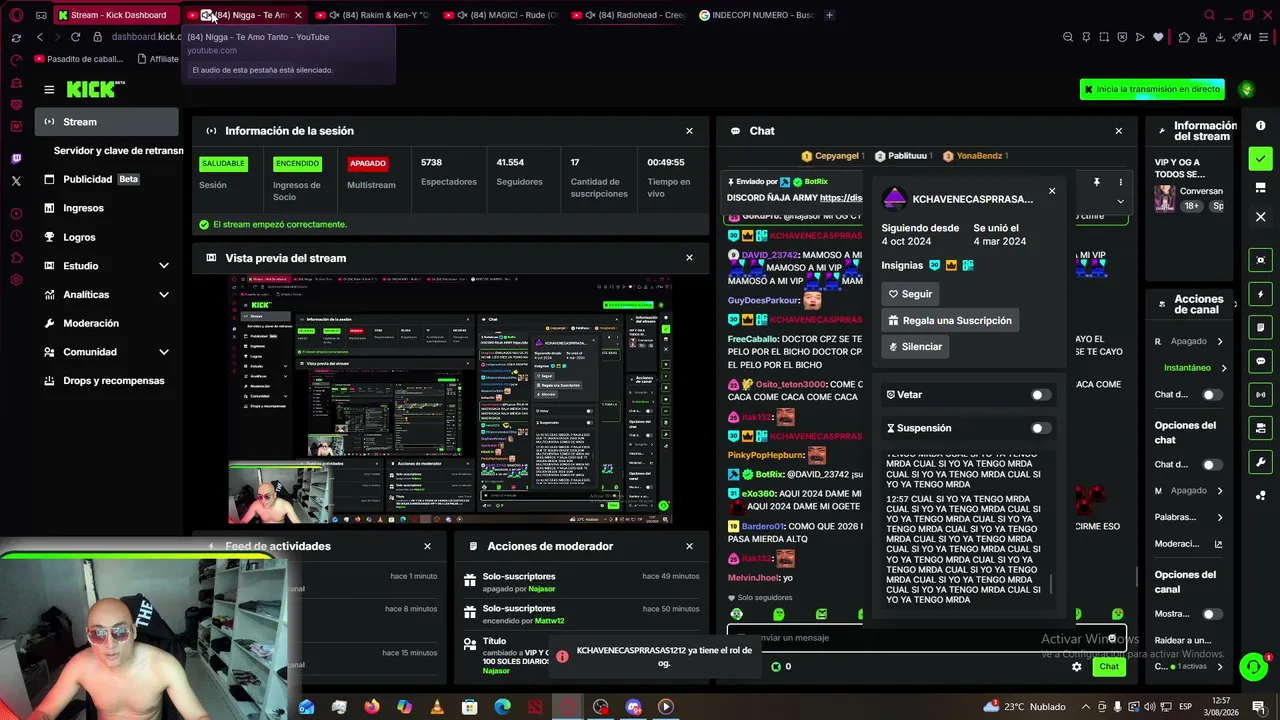Toggle the Mostra... switch

1211,614
